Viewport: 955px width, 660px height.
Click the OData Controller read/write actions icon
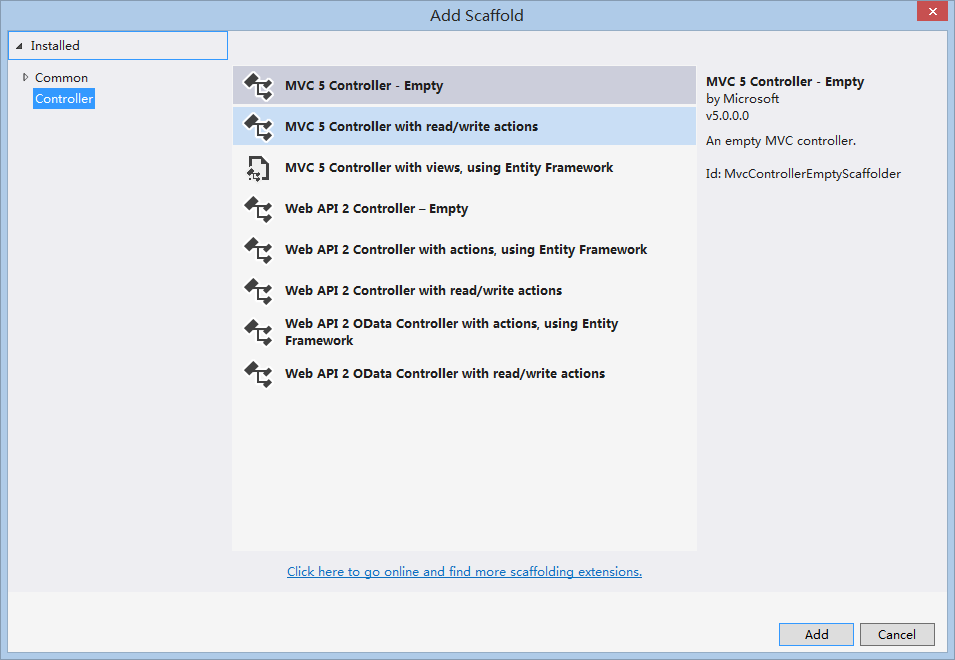click(x=258, y=374)
